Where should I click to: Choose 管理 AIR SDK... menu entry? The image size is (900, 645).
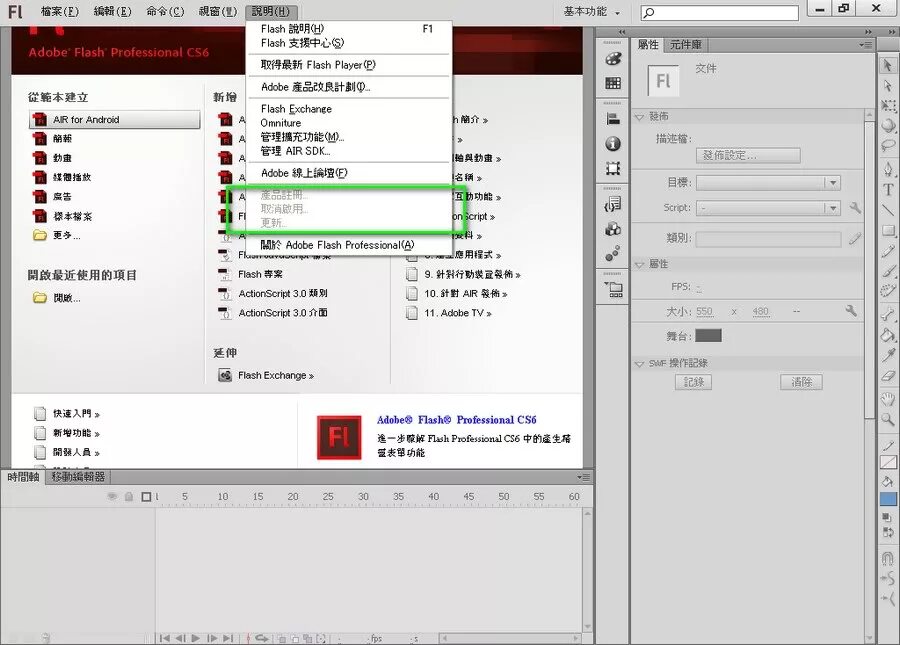[x=349, y=151]
